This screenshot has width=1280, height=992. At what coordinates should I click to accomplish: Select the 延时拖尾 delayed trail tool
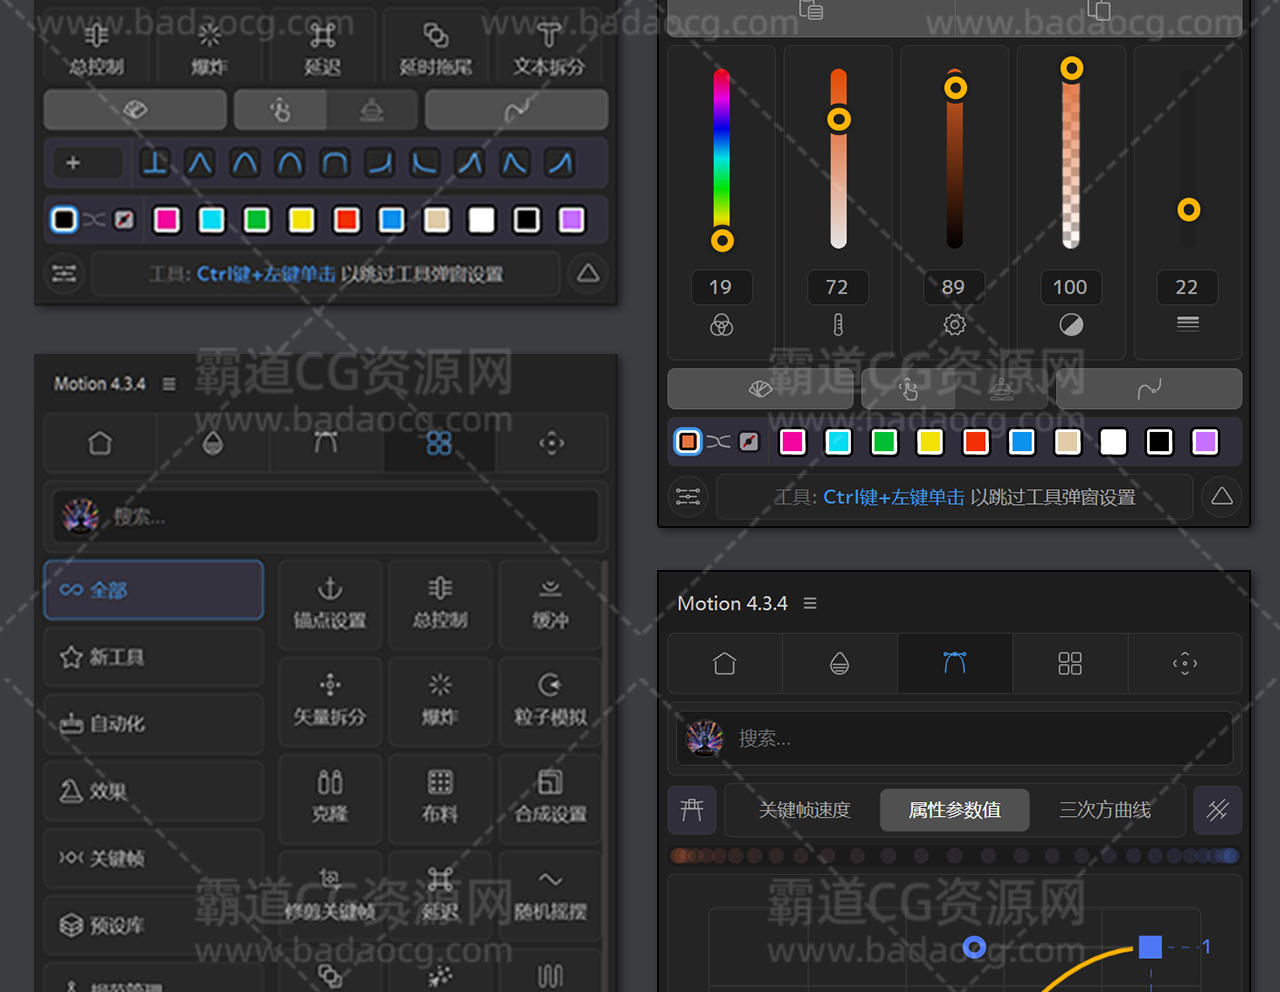(436, 49)
